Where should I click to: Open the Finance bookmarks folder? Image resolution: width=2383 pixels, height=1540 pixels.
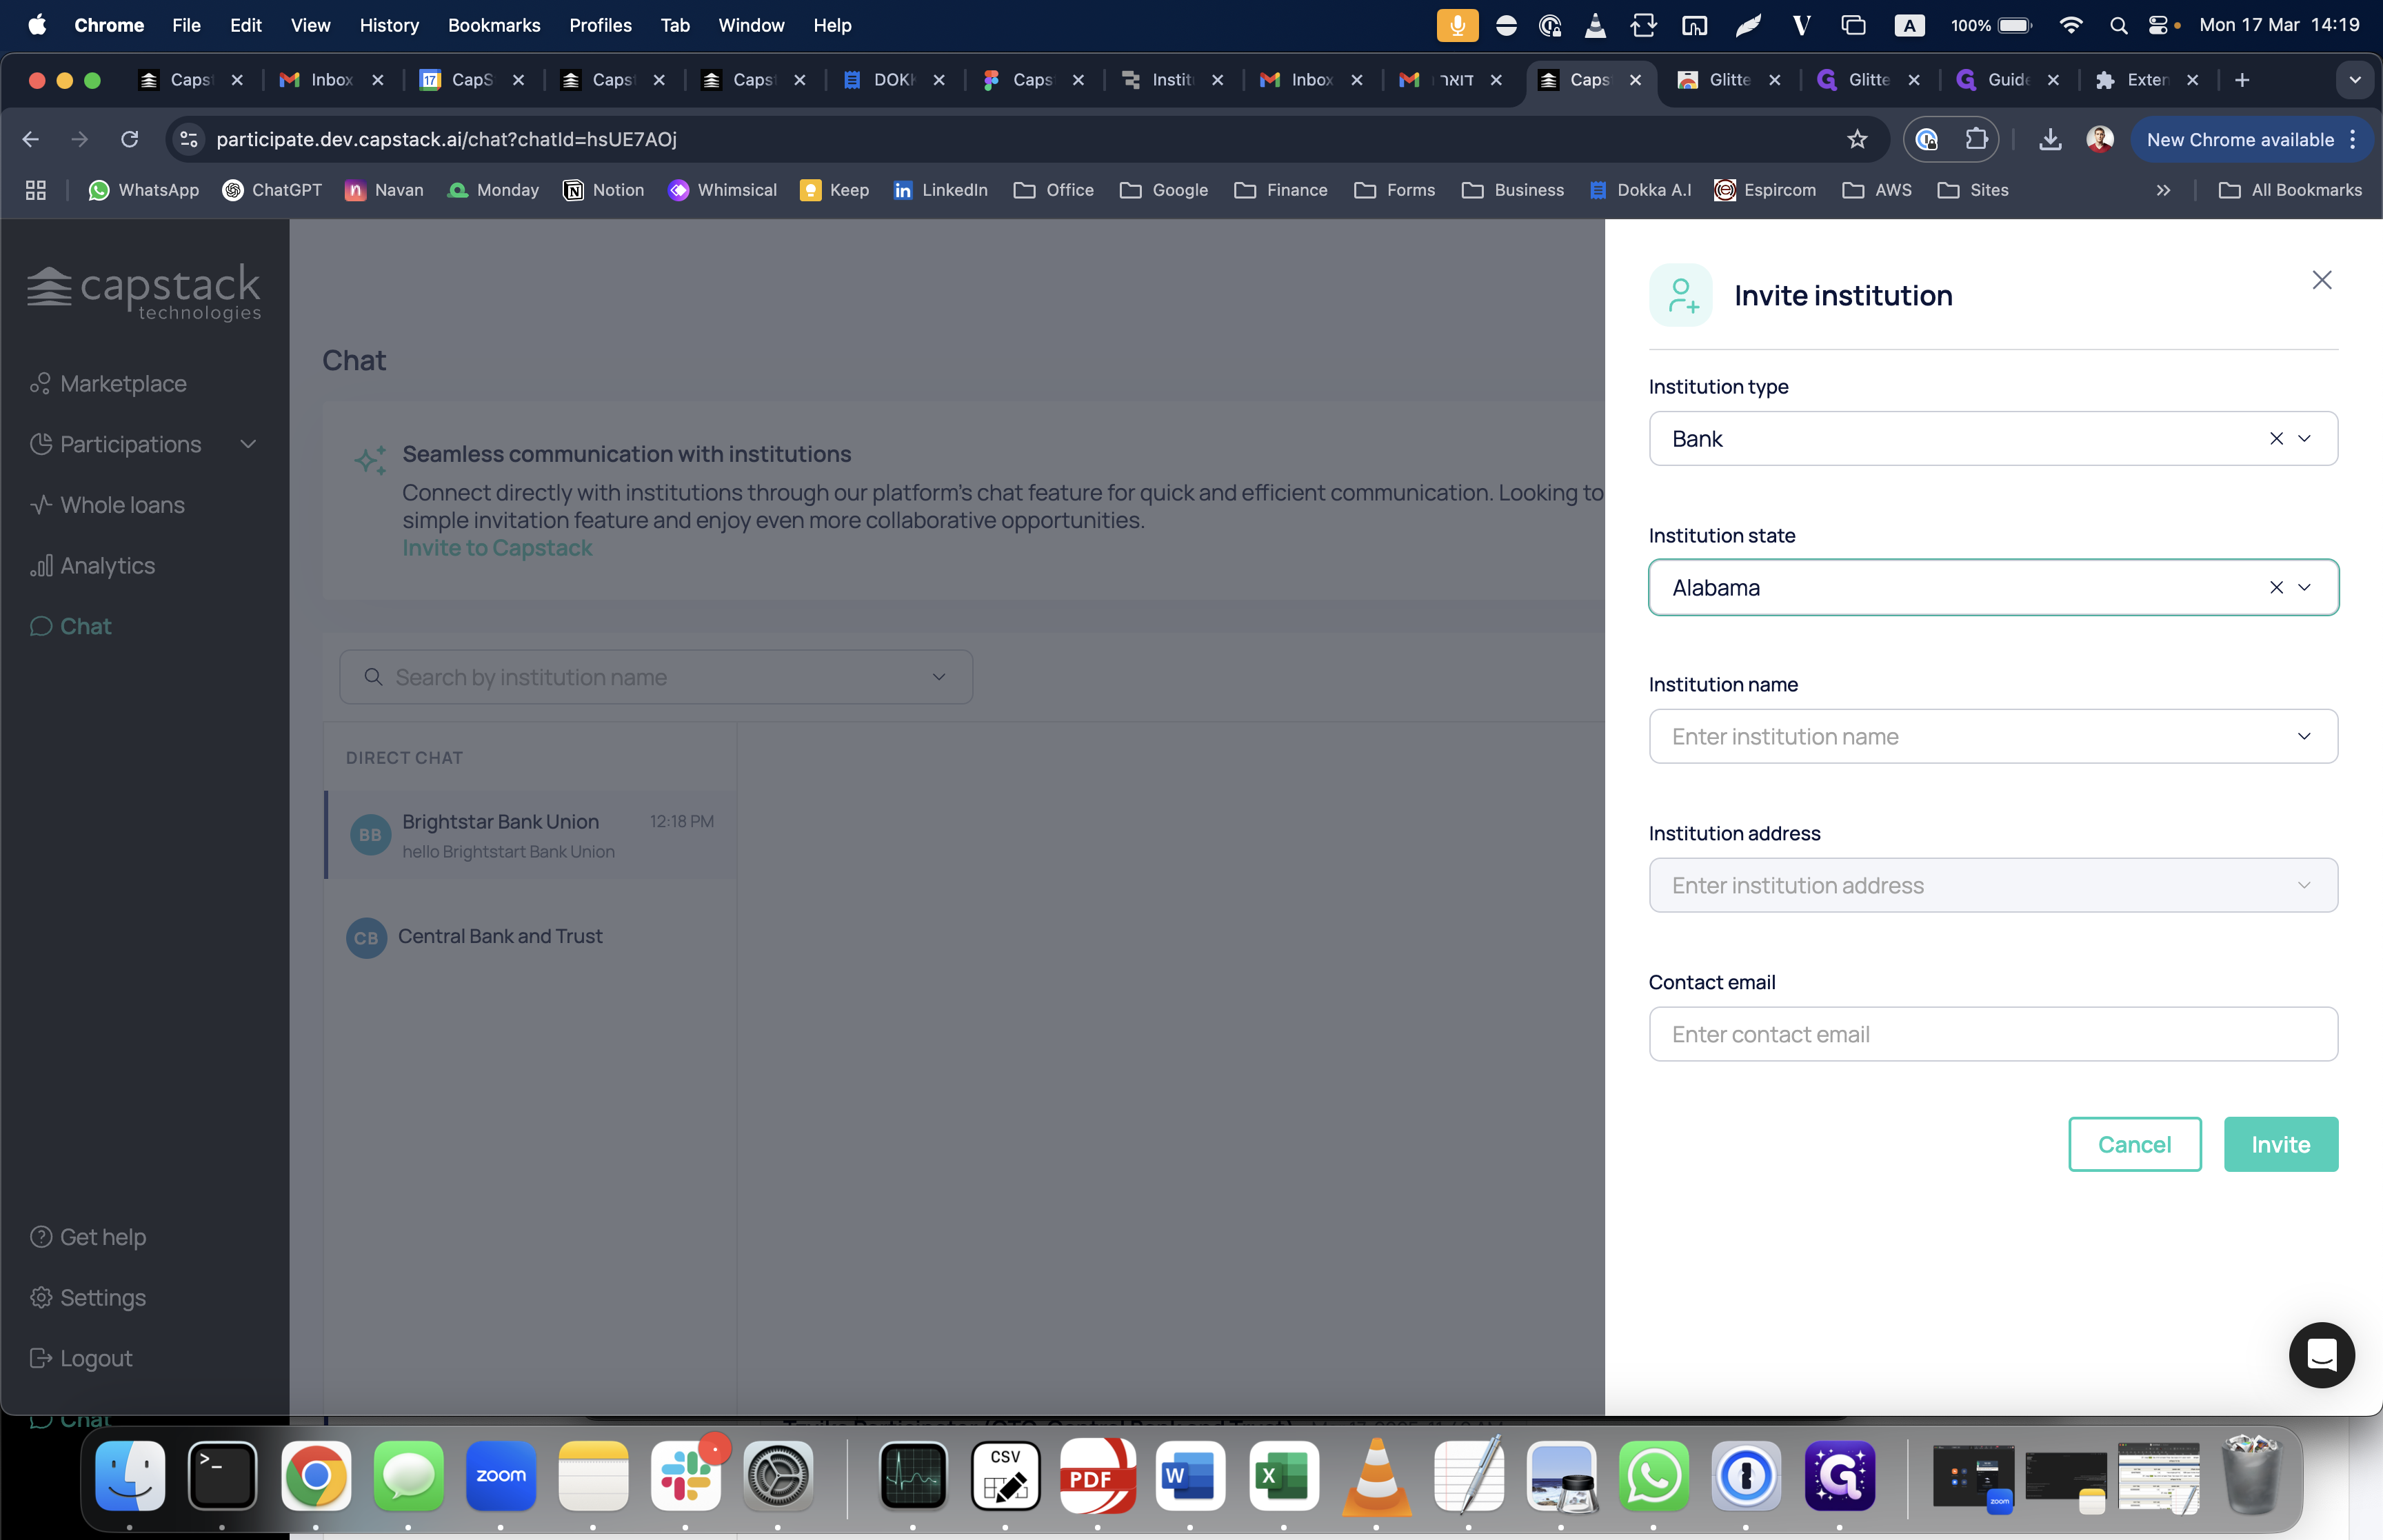(x=1281, y=190)
